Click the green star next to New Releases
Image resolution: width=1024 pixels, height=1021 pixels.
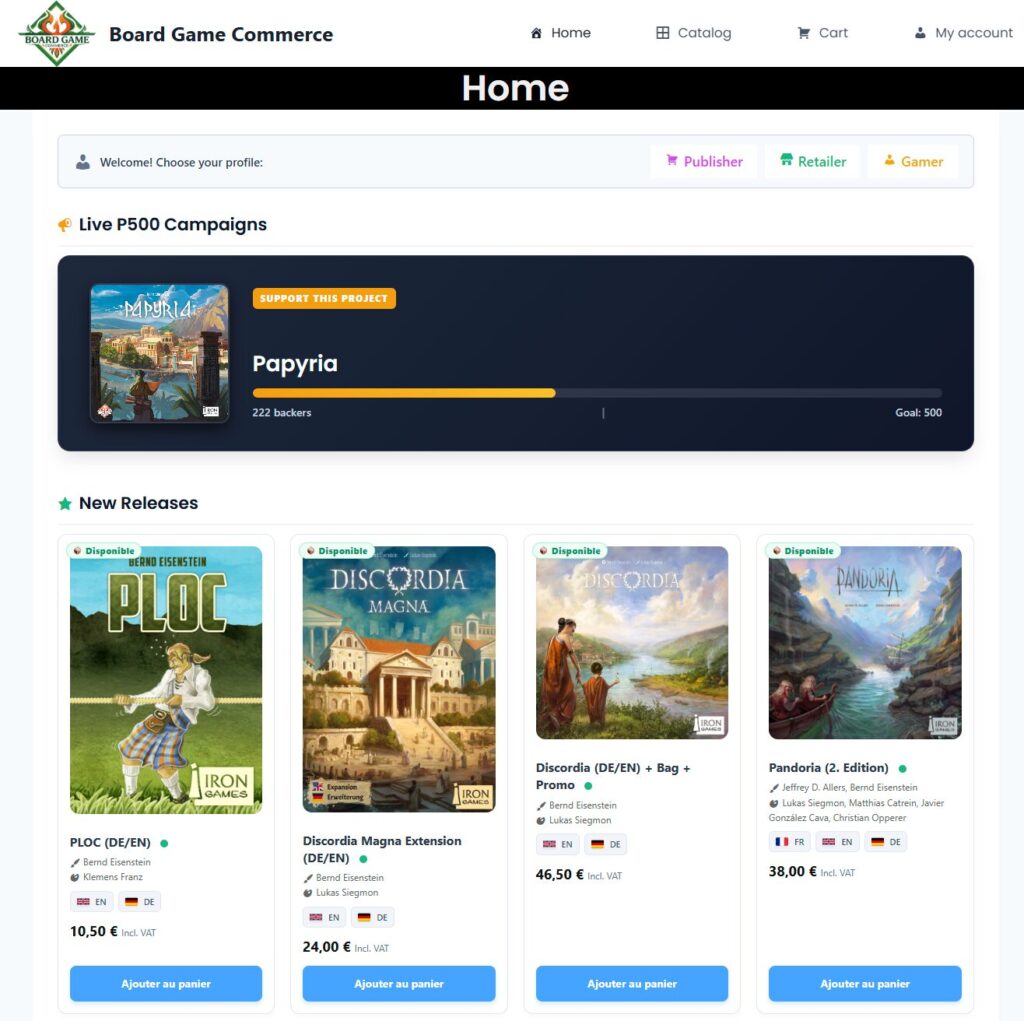pyautogui.click(x=65, y=504)
